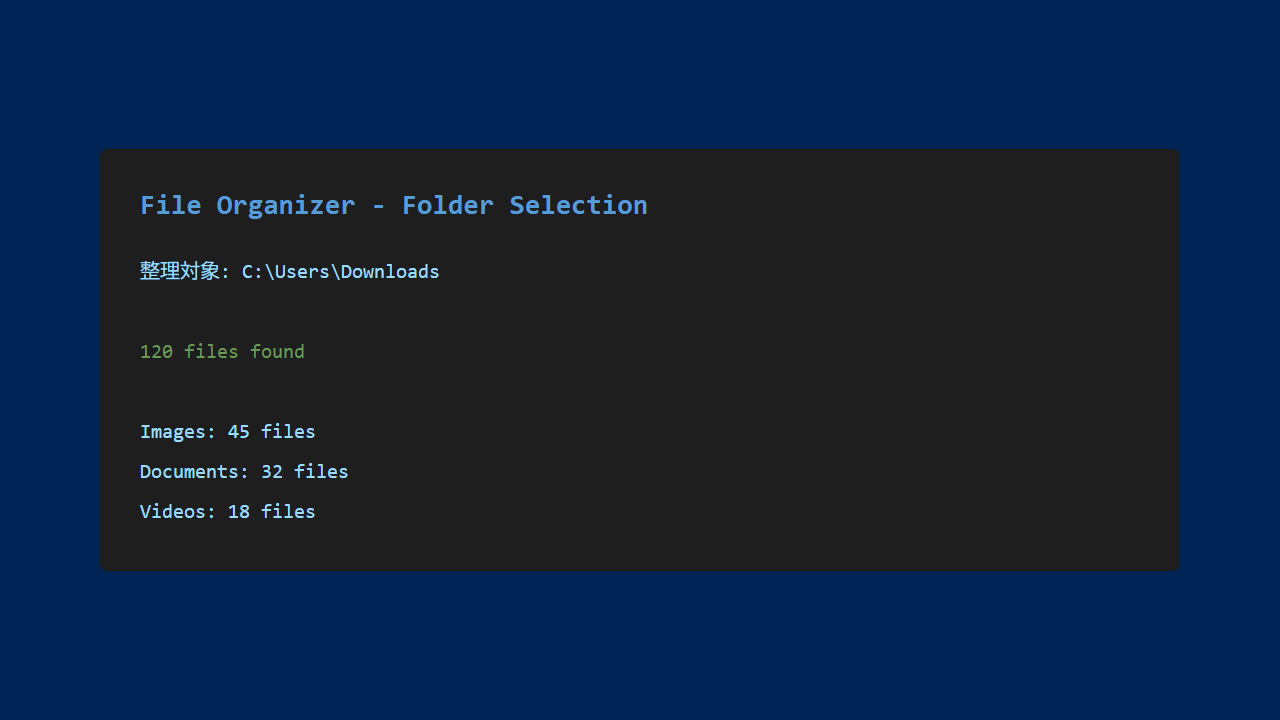Click the "32" documents count
The width and height of the screenshot is (1280, 720).
click(271, 472)
